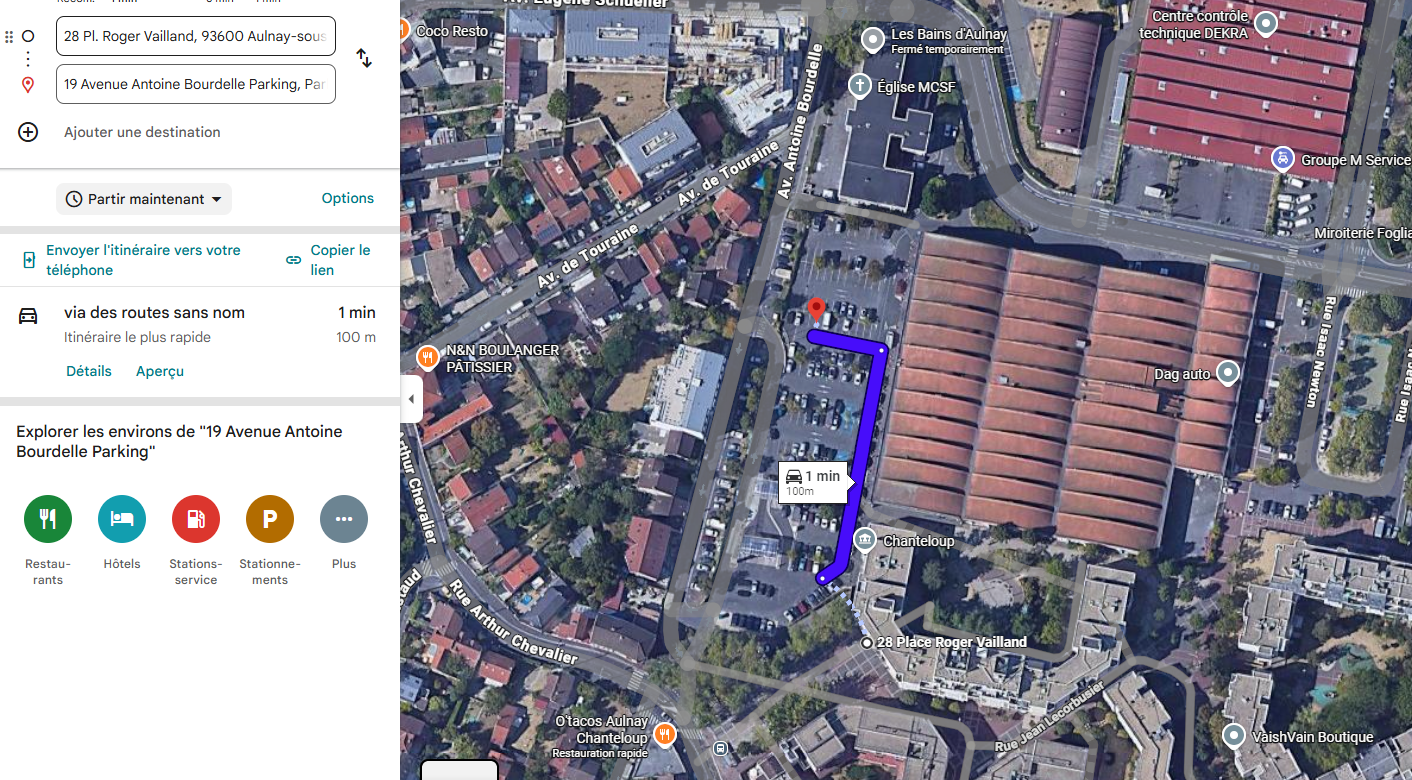1412x780 pixels.
Task: Click the 1 min 100m route label on map
Action: [x=813, y=482]
